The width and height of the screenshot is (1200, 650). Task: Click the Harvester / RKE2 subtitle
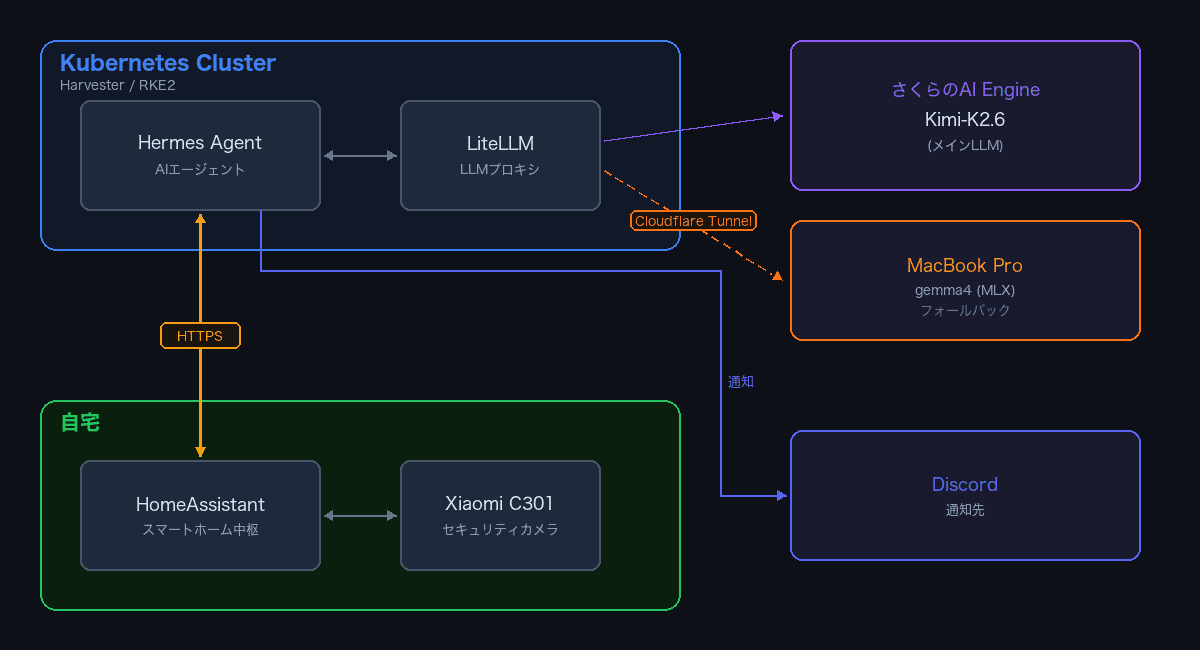118,85
